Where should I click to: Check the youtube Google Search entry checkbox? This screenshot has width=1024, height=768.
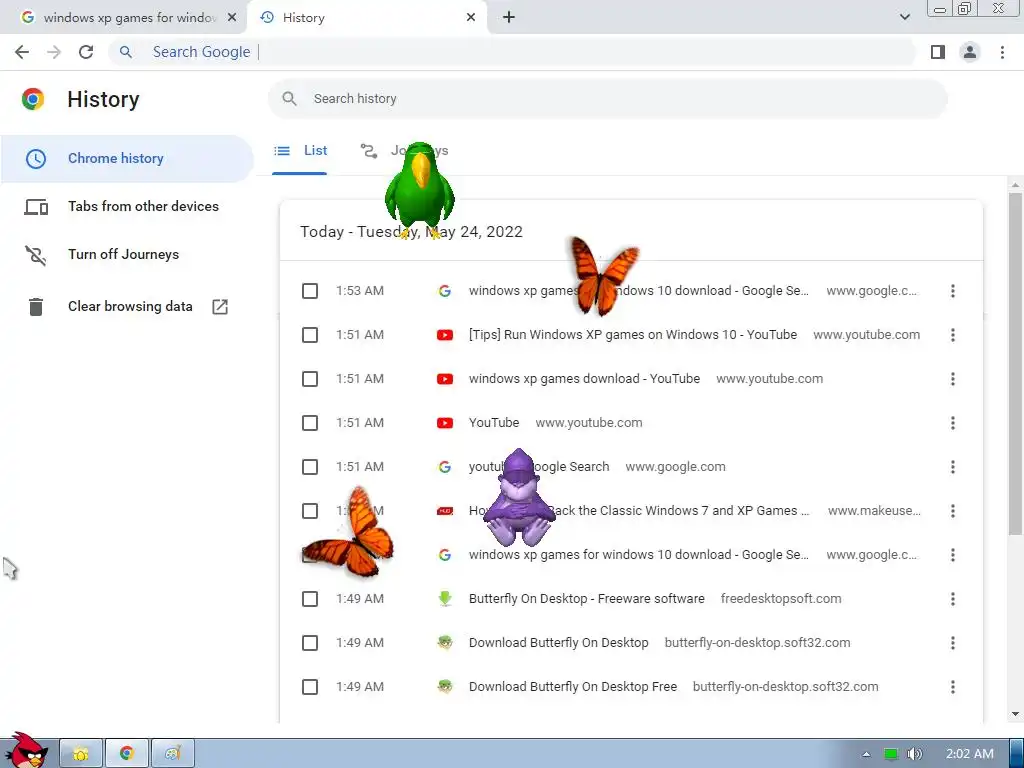point(310,467)
